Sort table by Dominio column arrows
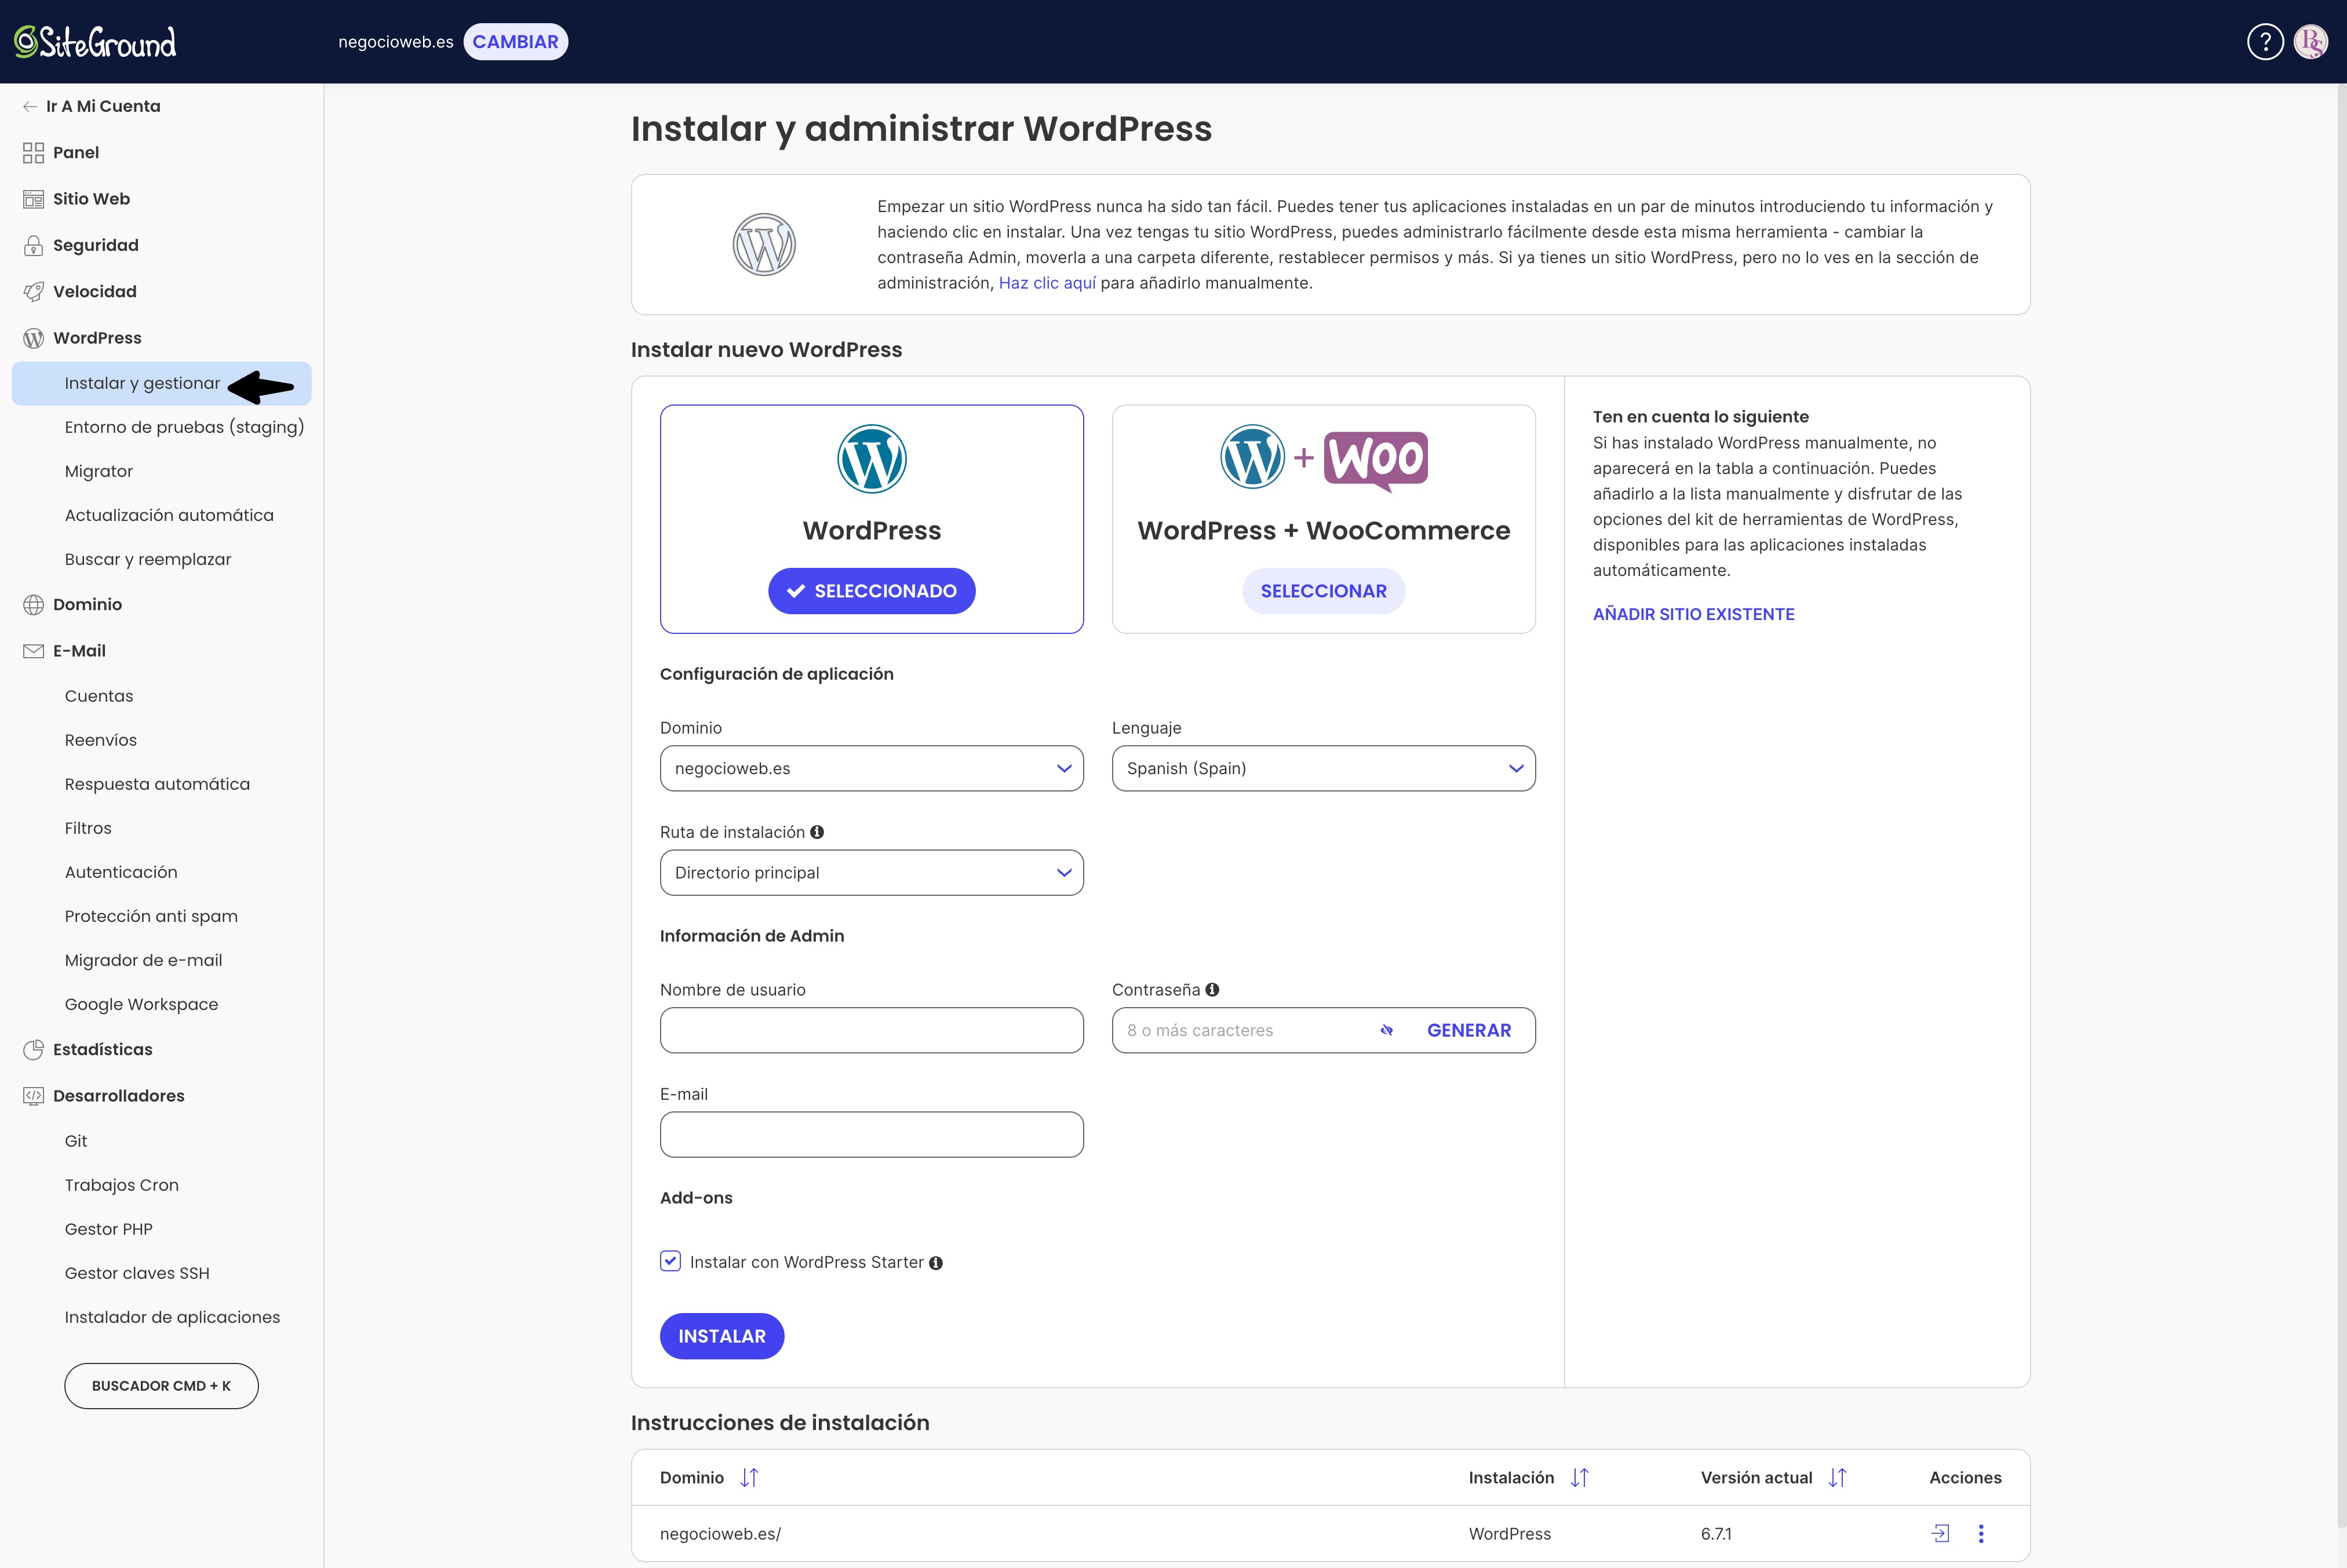Image resolution: width=2347 pixels, height=1568 pixels. coord(749,1478)
